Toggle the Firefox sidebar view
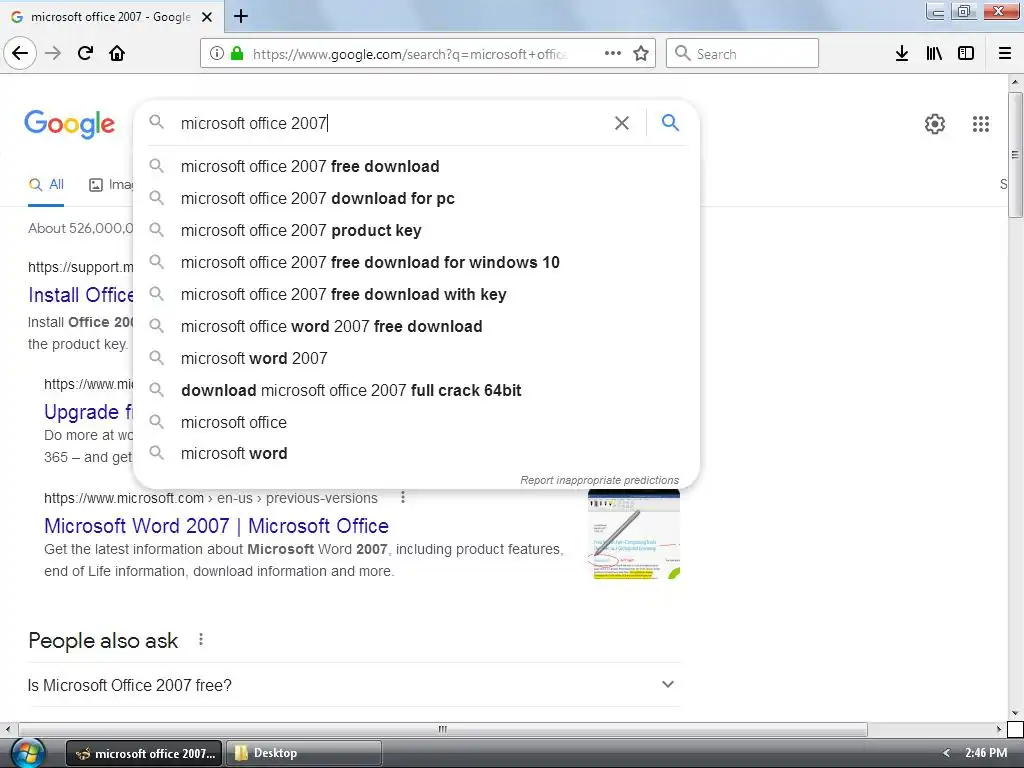This screenshot has width=1024, height=768. click(966, 53)
